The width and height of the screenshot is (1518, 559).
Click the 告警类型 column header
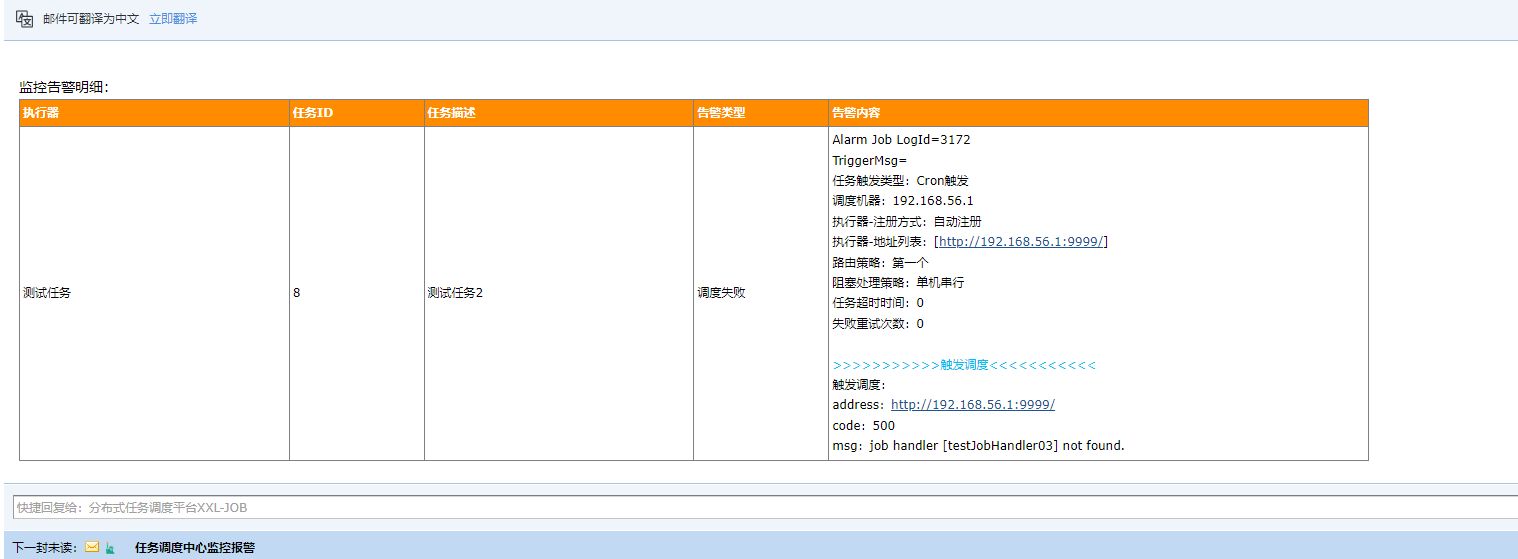[761, 113]
